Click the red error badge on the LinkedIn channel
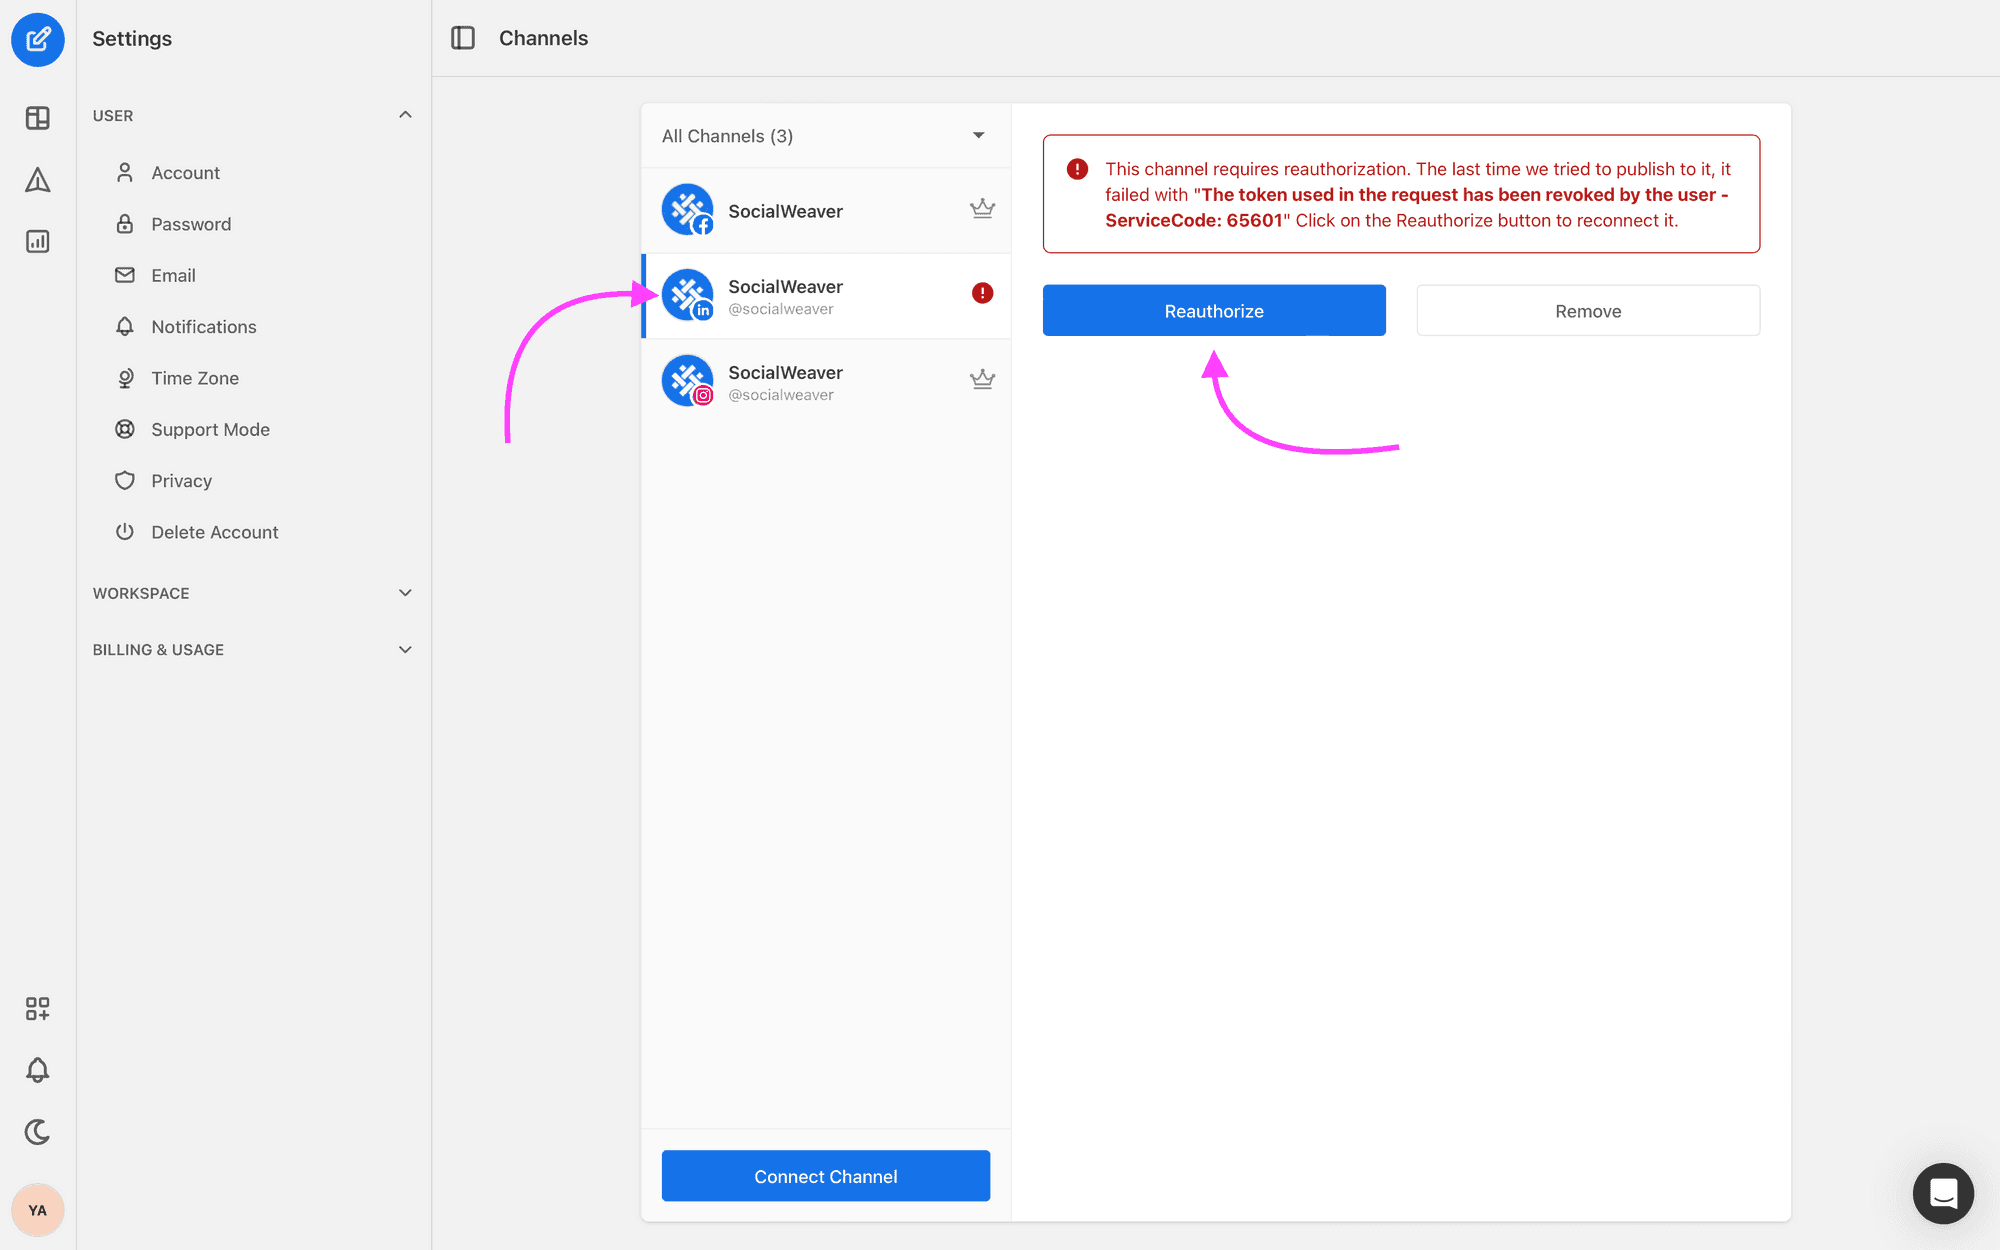The height and width of the screenshot is (1250, 2000). click(x=983, y=293)
